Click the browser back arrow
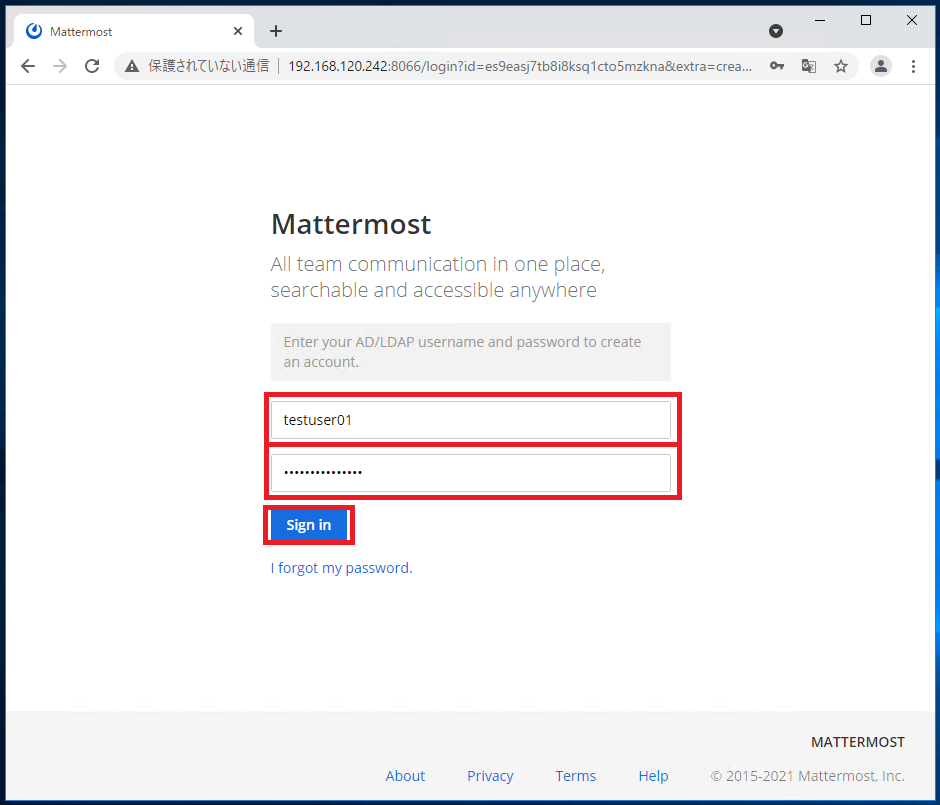Screen dimensions: 940x805 (28, 66)
